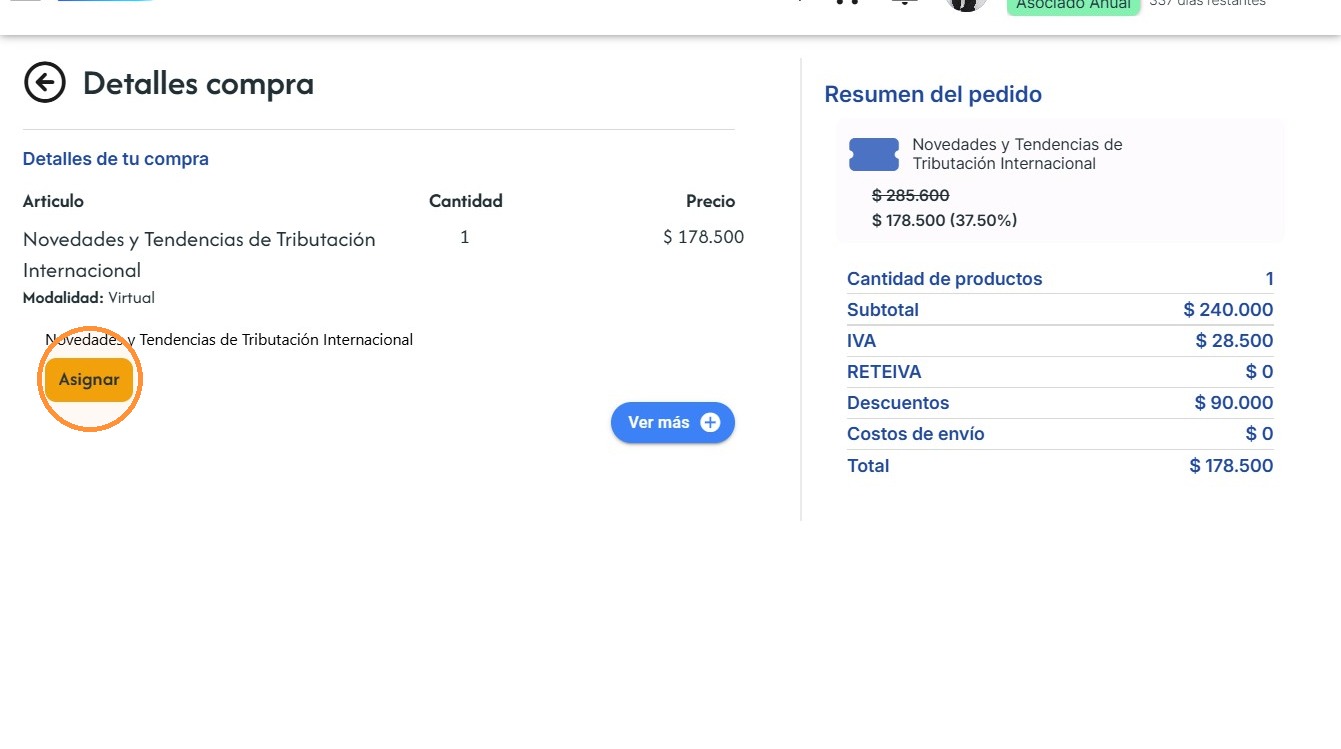Click the Asociado Anual membership badge
The height and width of the screenshot is (749, 1341).
[x=1074, y=5]
